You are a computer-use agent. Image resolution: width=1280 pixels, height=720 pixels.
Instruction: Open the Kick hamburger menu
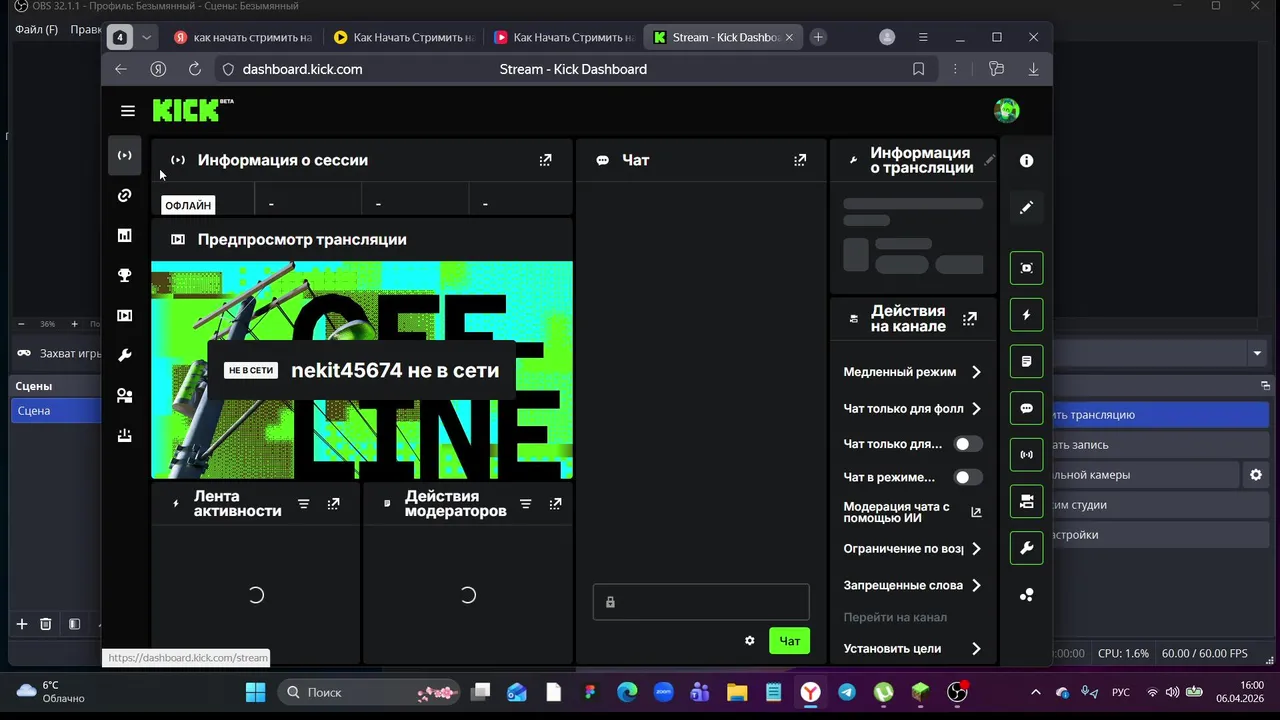127,111
